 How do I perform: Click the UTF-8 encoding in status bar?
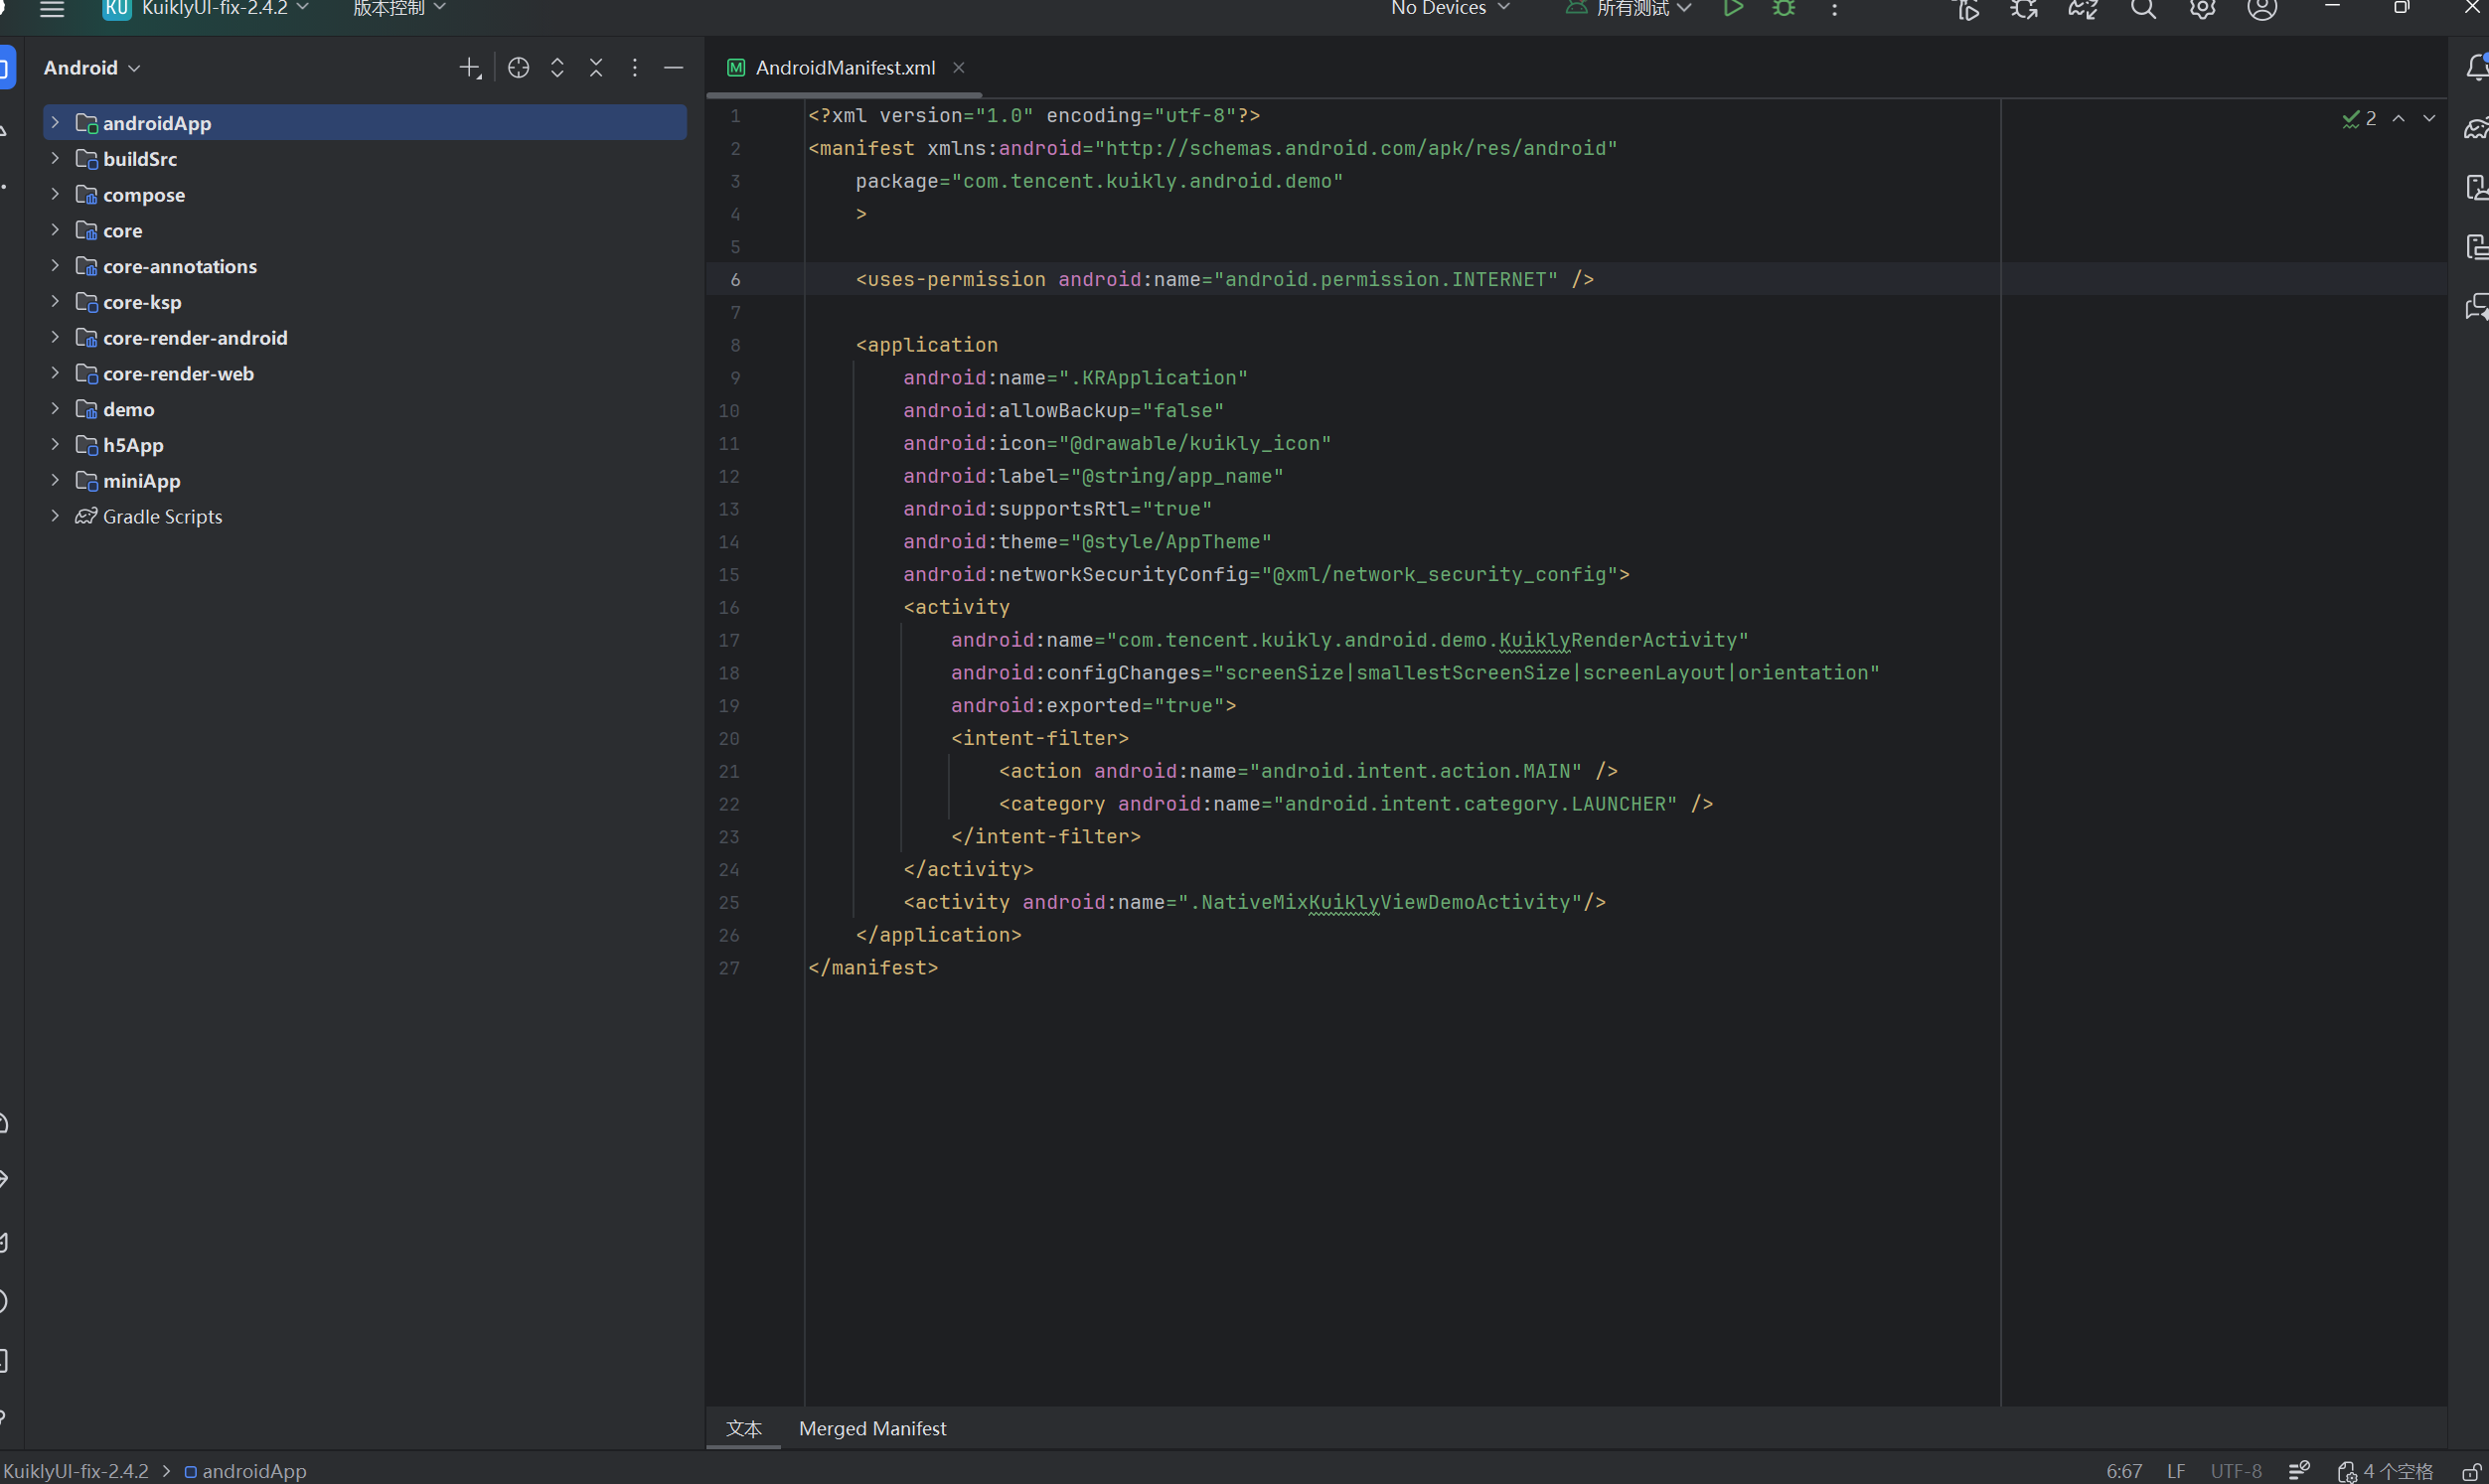2235,1471
